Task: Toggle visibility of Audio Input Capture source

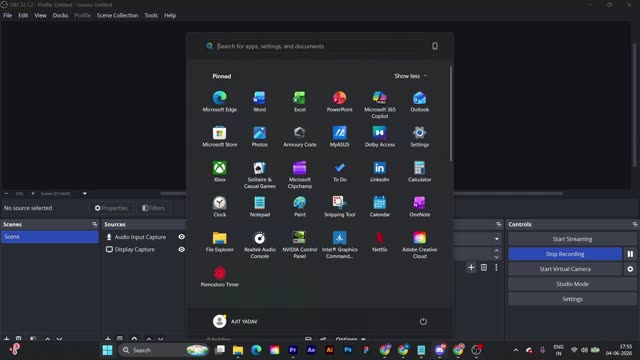Action: click(182, 237)
